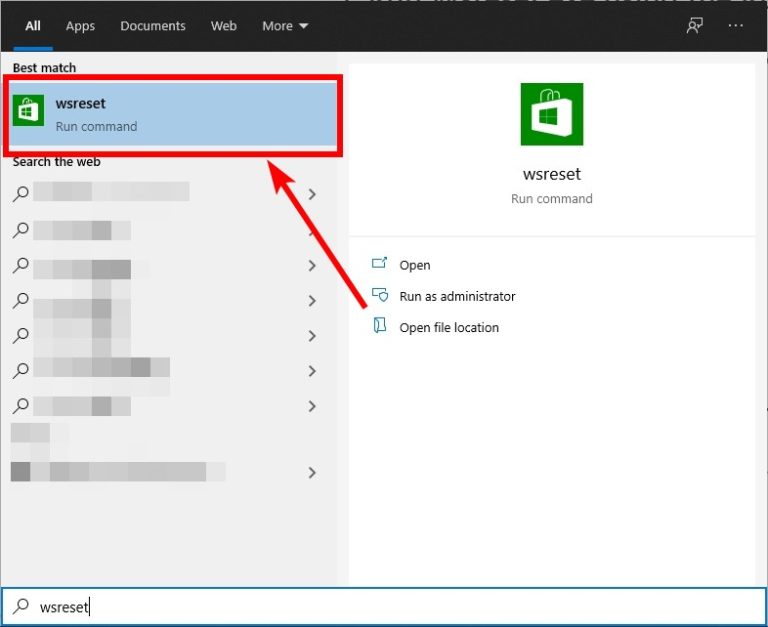This screenshot has height=627, width=768.
Task: Click the large wsreset Store icon in preview pane
Action: click(551, 114)
